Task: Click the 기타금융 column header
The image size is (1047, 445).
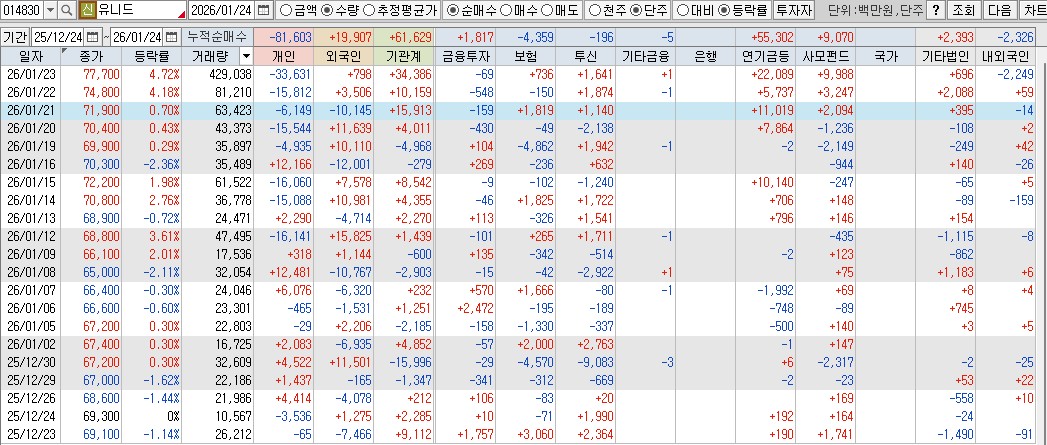Action: (x=645, y=57)
